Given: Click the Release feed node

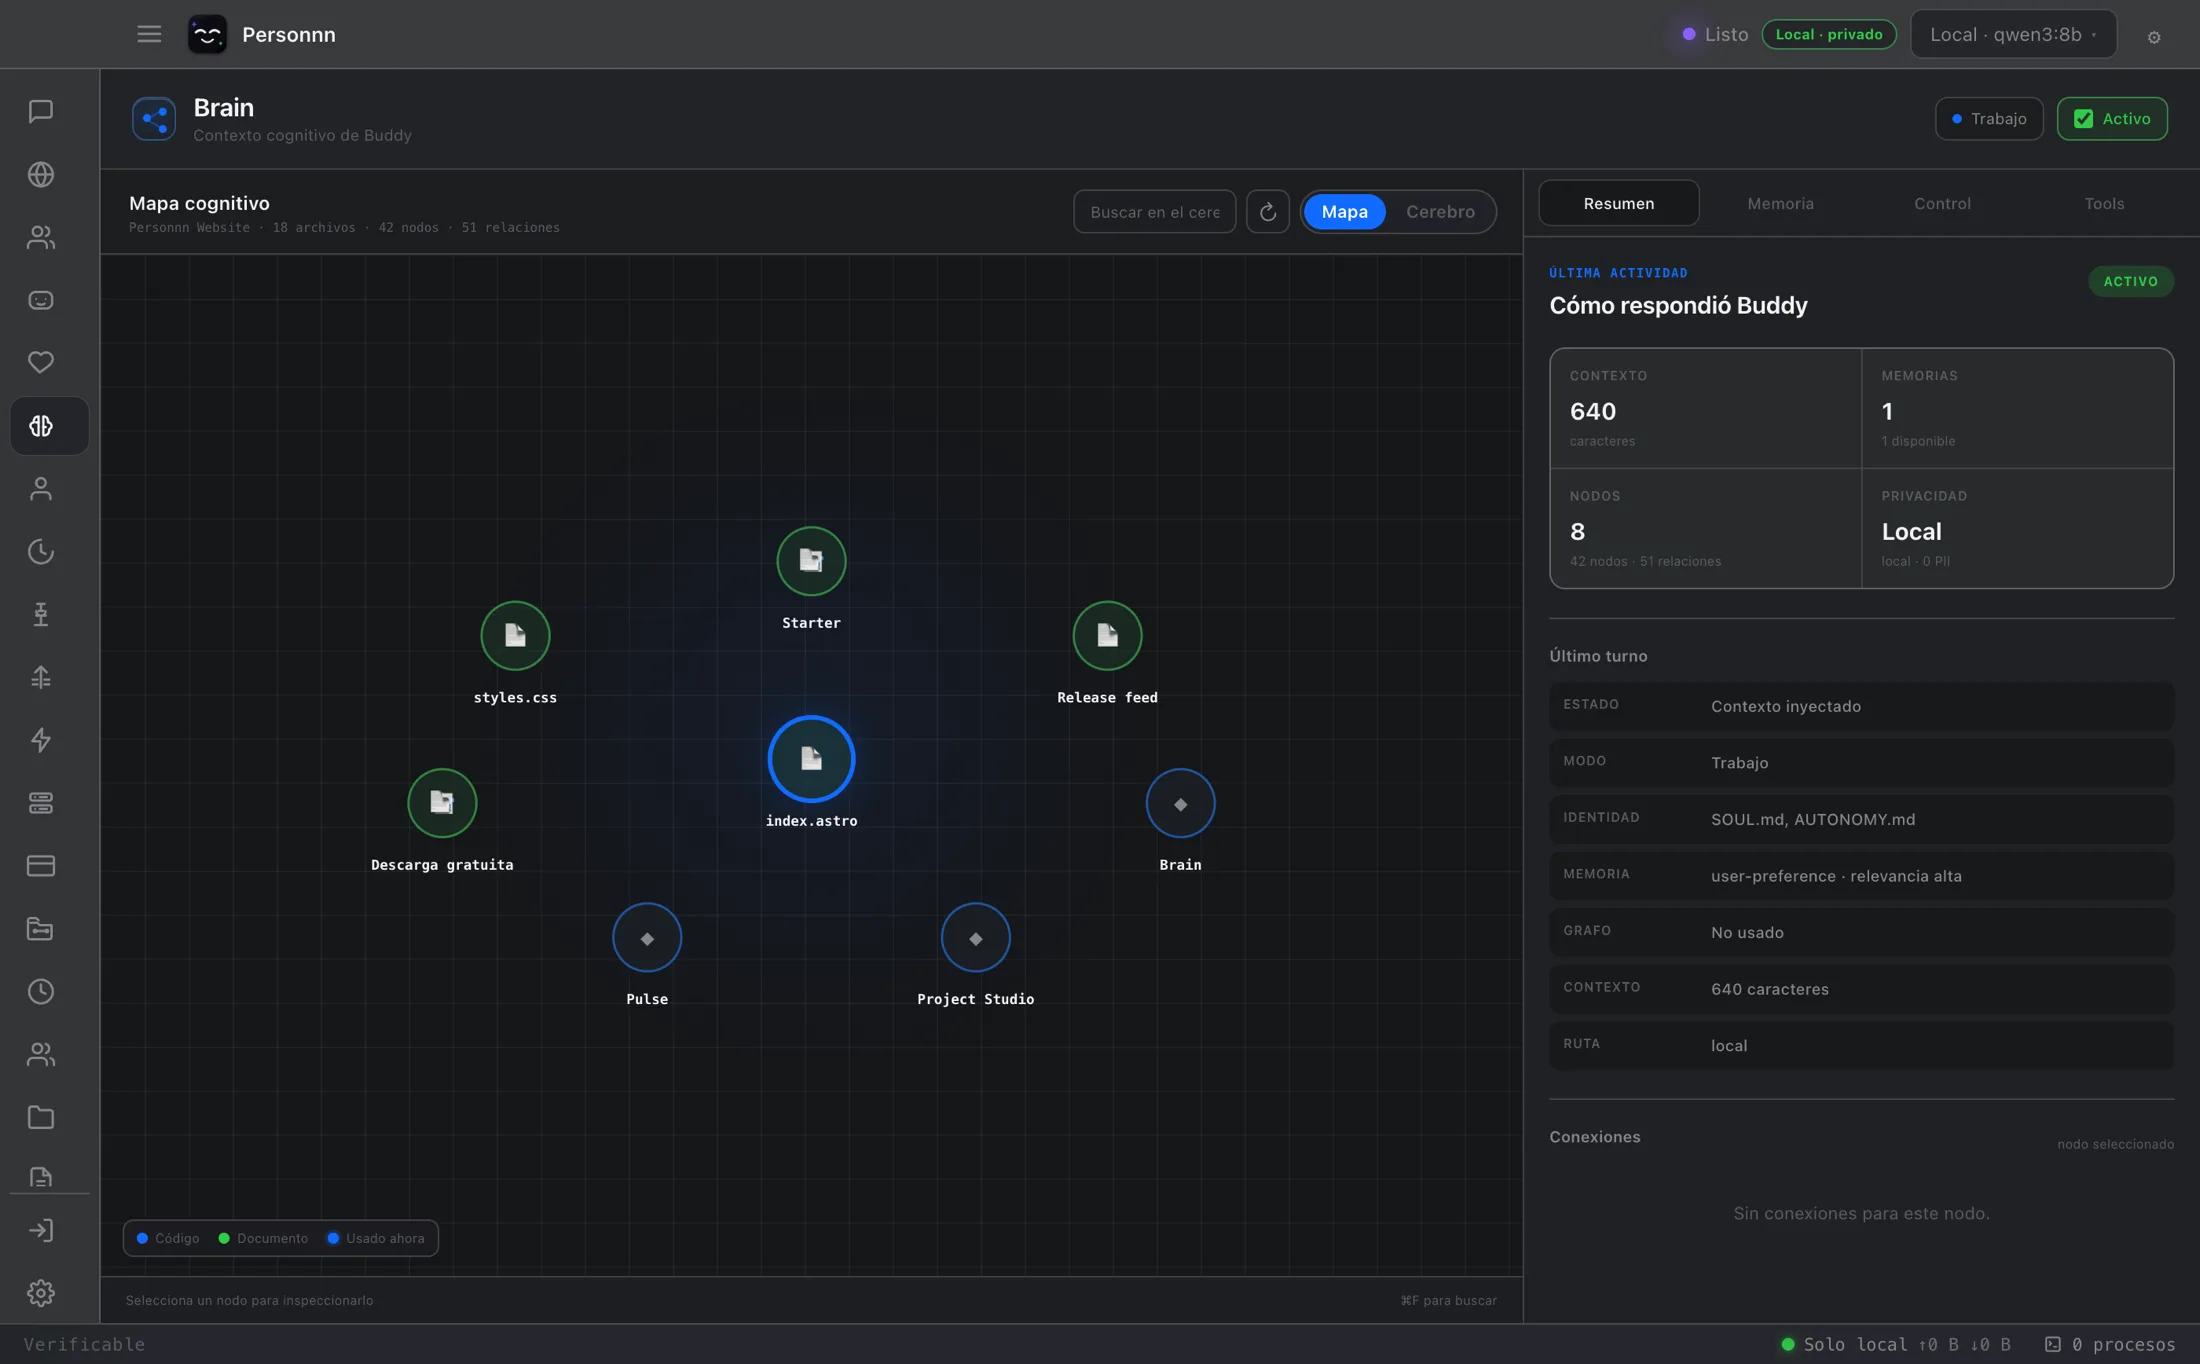Looking at the screenshot, I should pyautogui.click(x=1107, y=636).
